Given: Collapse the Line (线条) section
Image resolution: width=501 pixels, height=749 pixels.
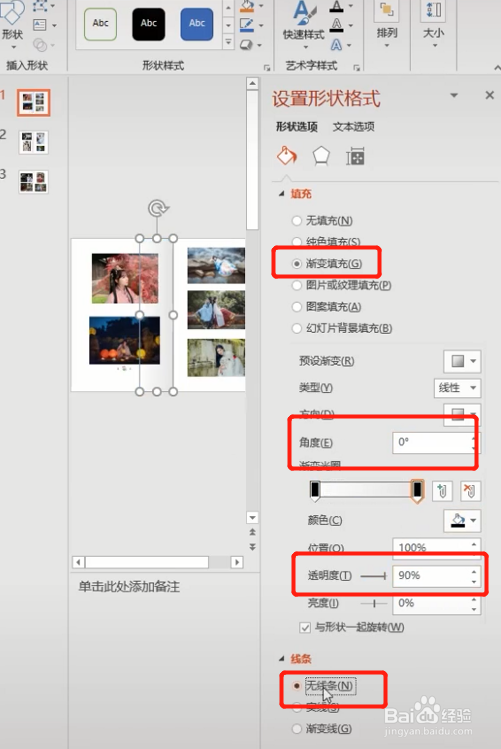Looking at the screenshot, I should pyautogui.click(x=281, y=659).
